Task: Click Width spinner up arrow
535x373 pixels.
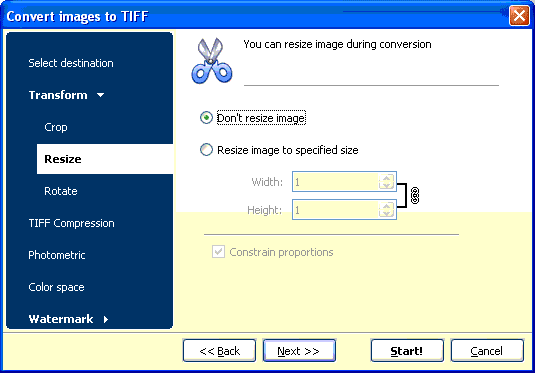Action: (x=386, y=178)
